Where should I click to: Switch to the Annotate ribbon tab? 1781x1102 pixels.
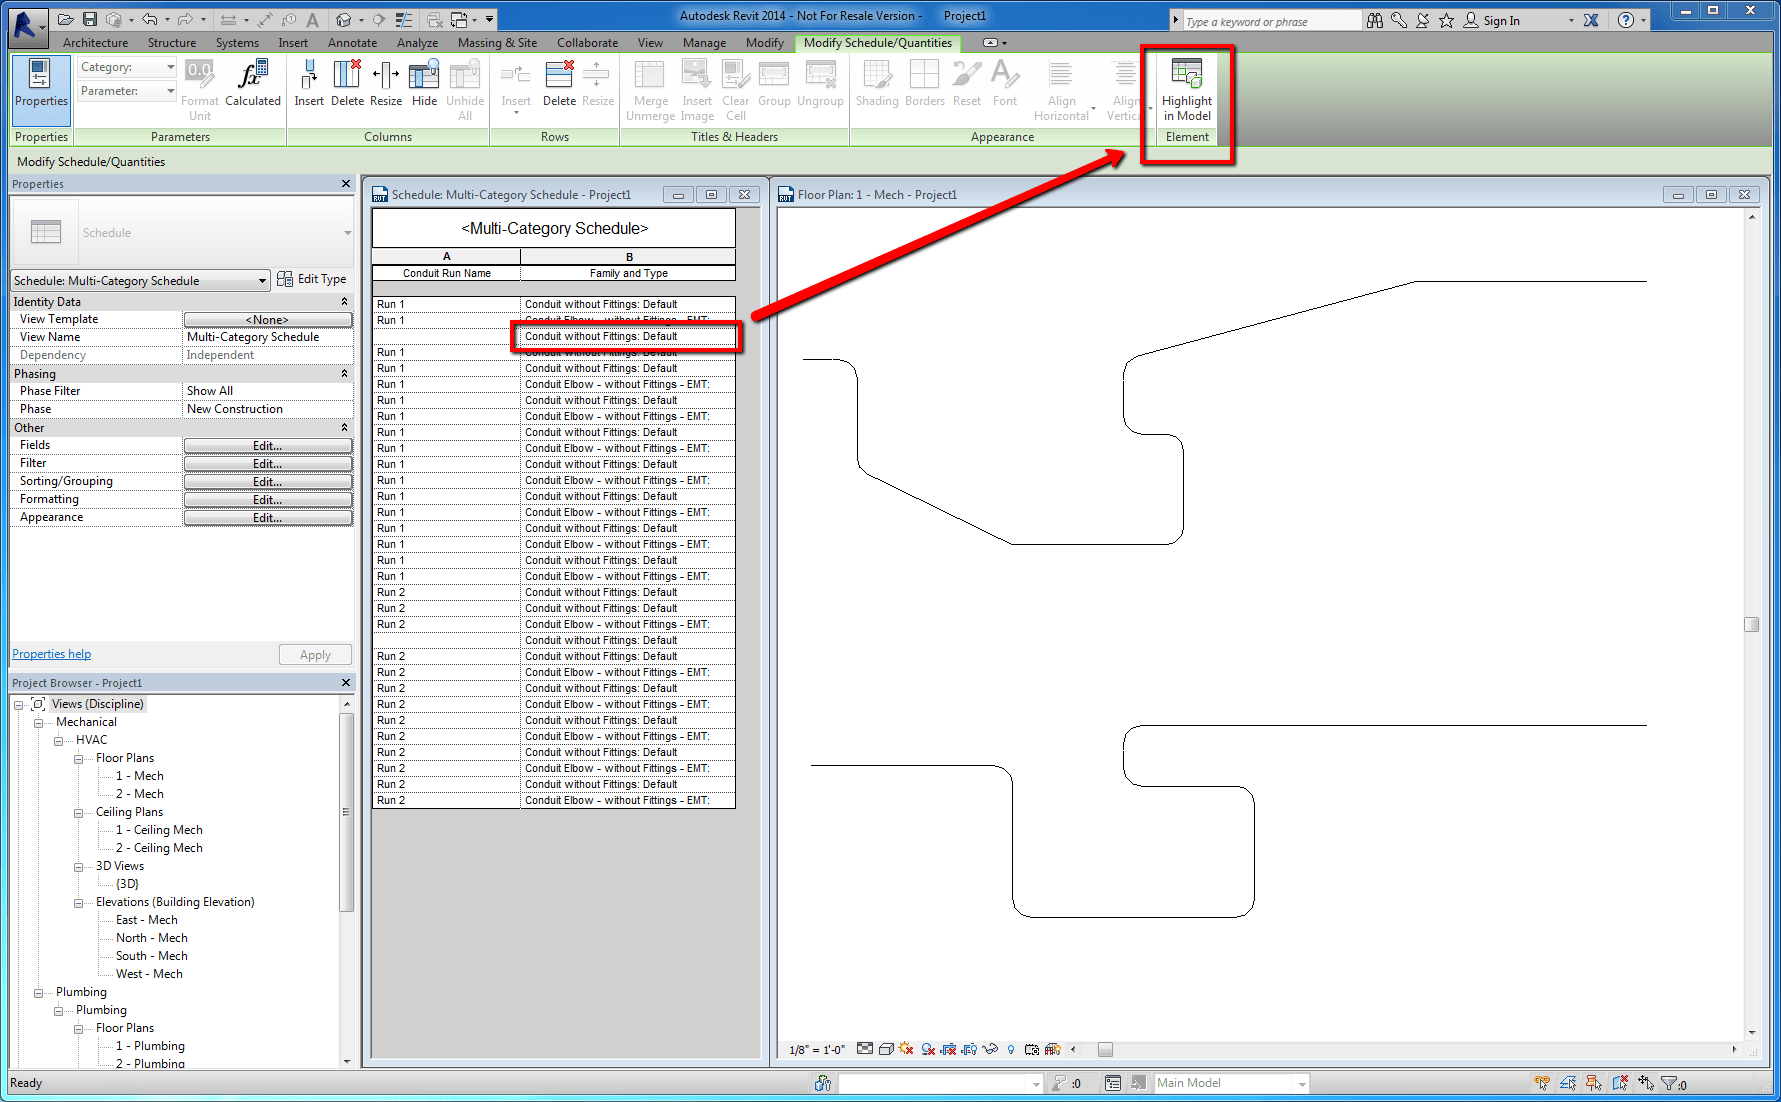point(352,42)
